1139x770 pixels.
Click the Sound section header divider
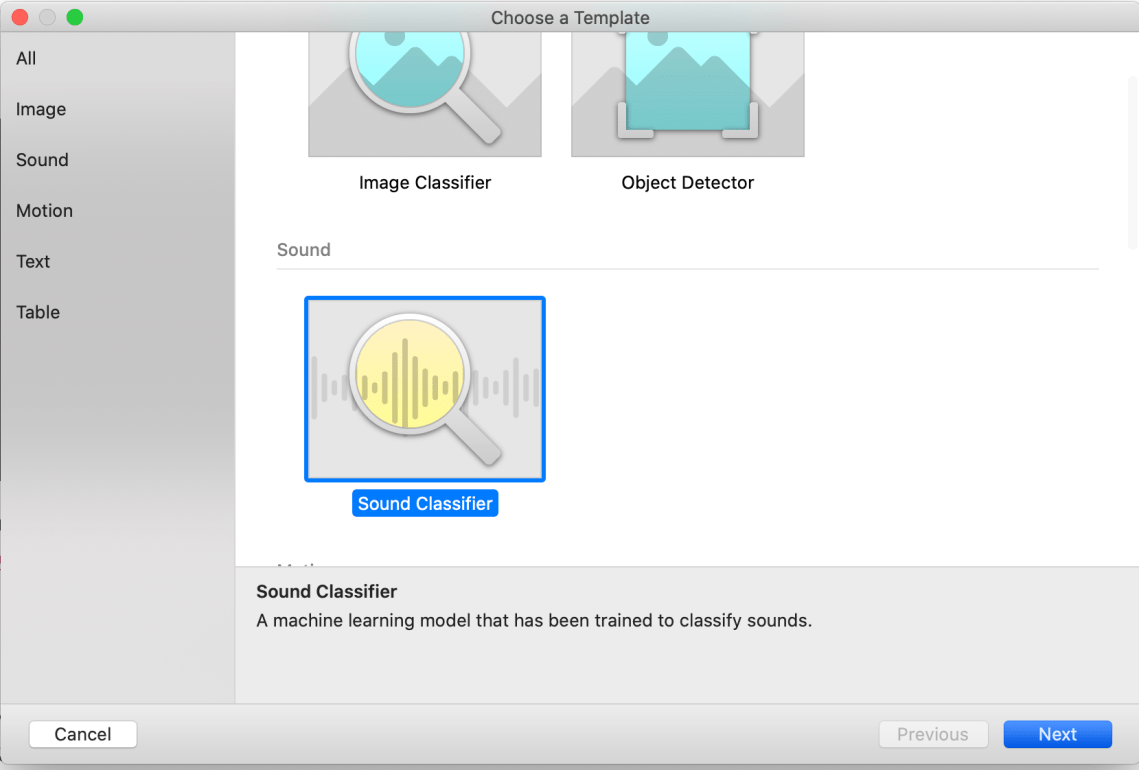pos(687,265)
